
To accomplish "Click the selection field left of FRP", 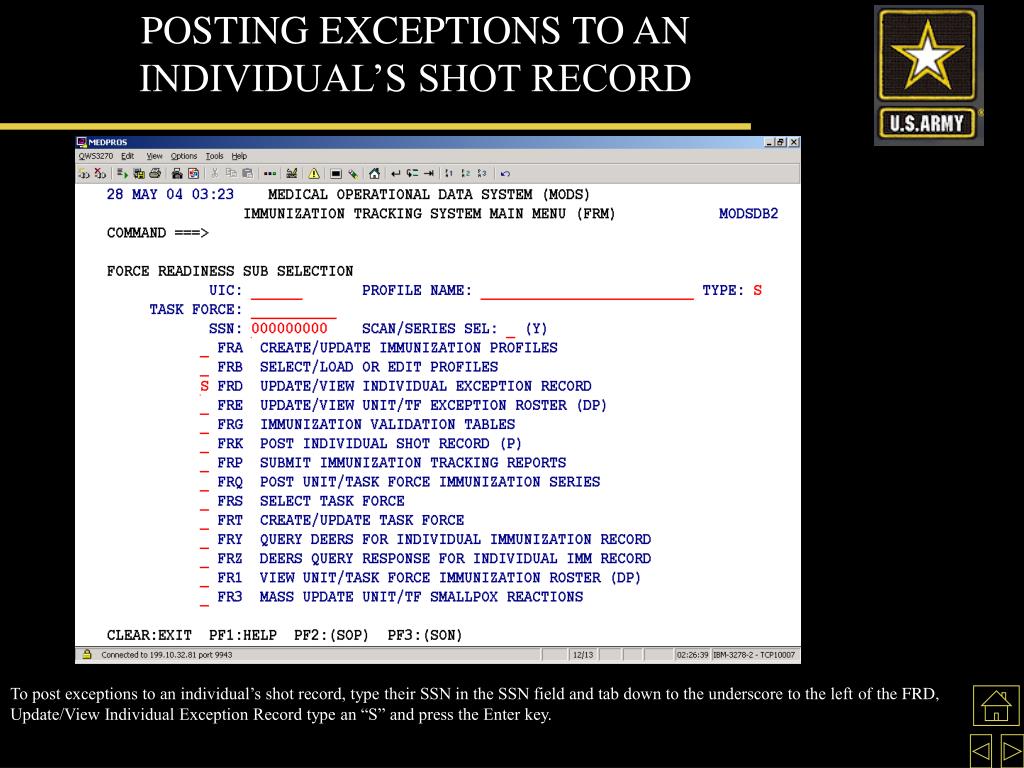I will click(x=204, y=463).
